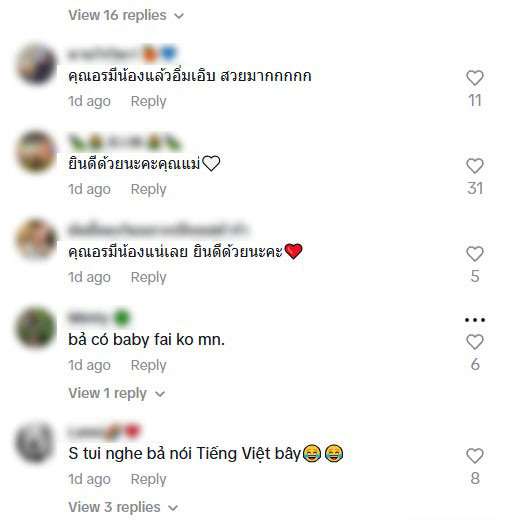This screenshot has width=510, height=520.
Task: Like the comment with 31 likes
Action: (x=475, y=166)
